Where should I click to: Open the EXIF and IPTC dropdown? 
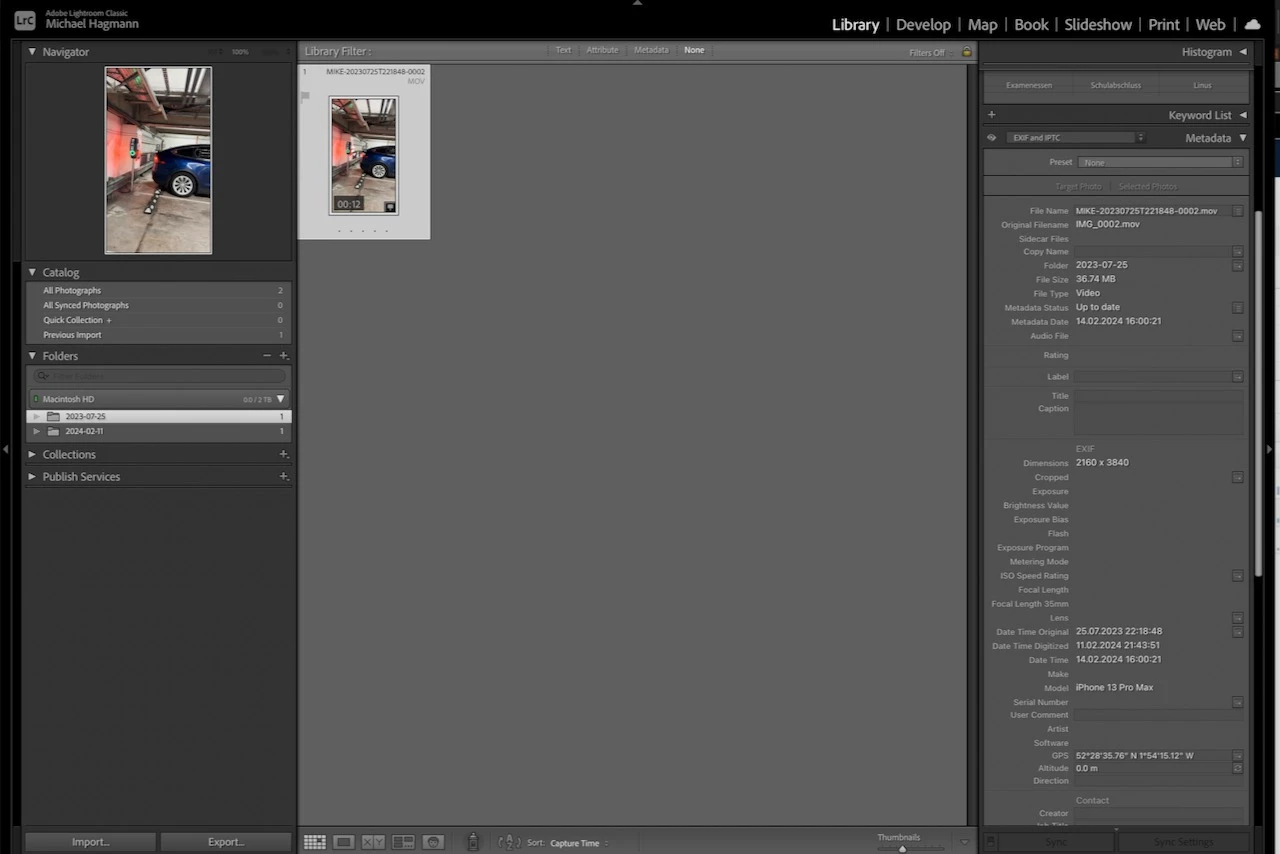click(1076, 138)
